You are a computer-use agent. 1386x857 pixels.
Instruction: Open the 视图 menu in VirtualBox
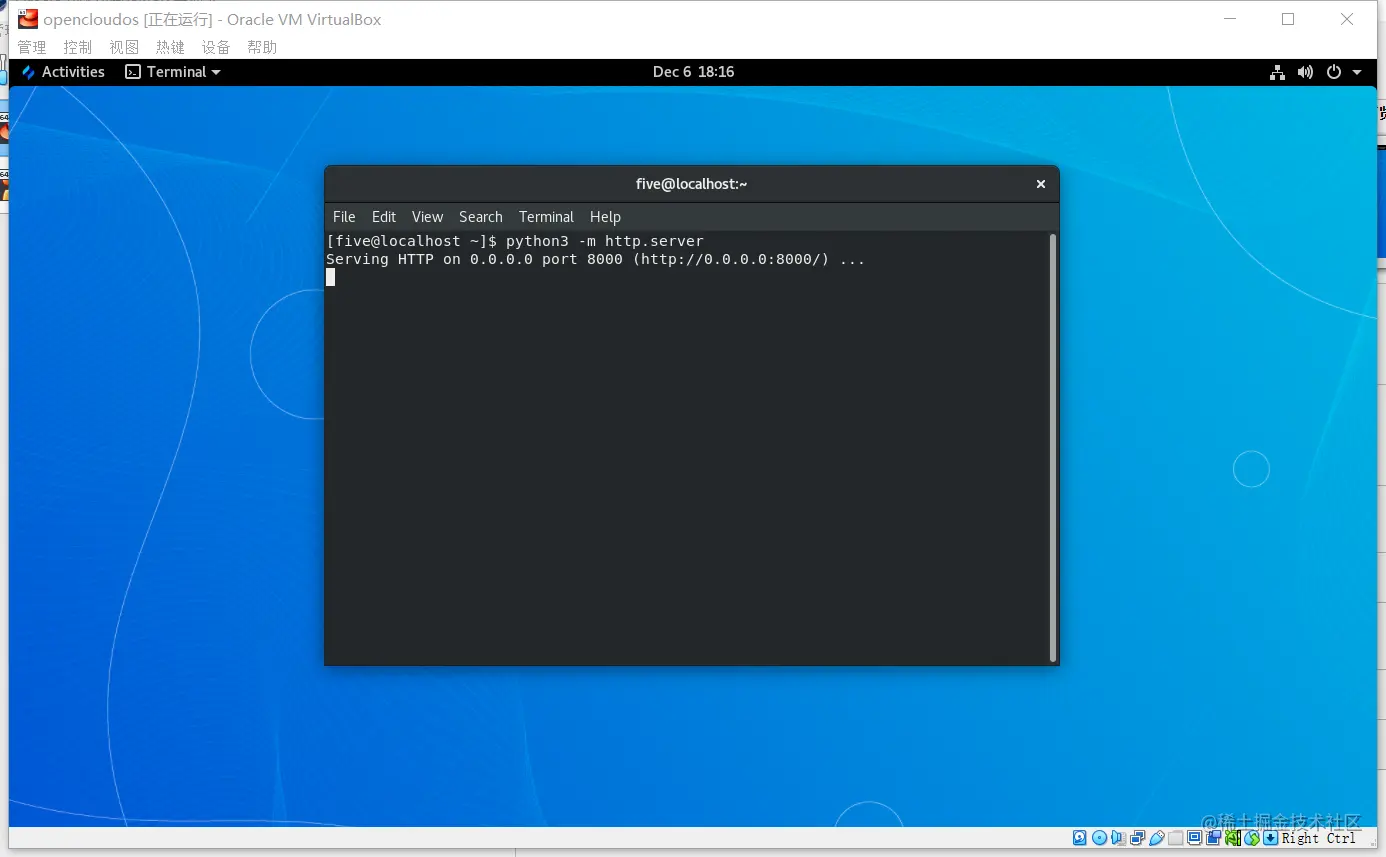(124, 47)
